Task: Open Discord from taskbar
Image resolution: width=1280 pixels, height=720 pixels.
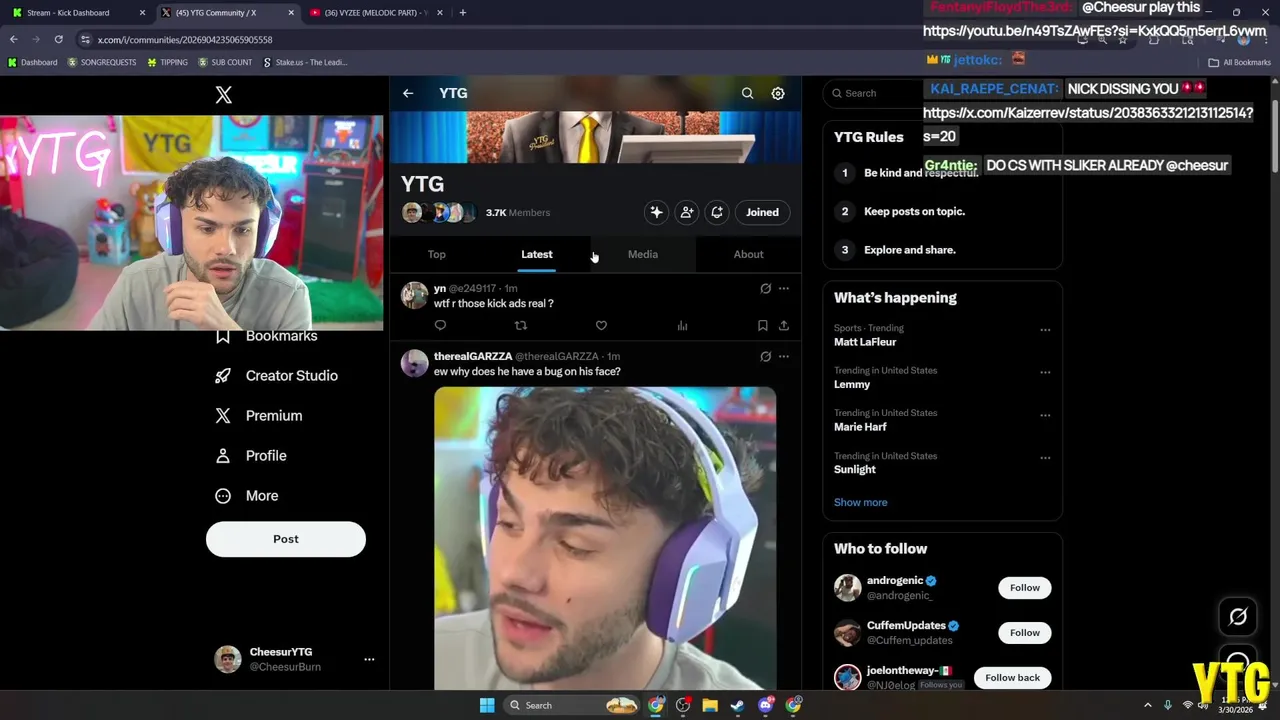Action: (766, 705)
